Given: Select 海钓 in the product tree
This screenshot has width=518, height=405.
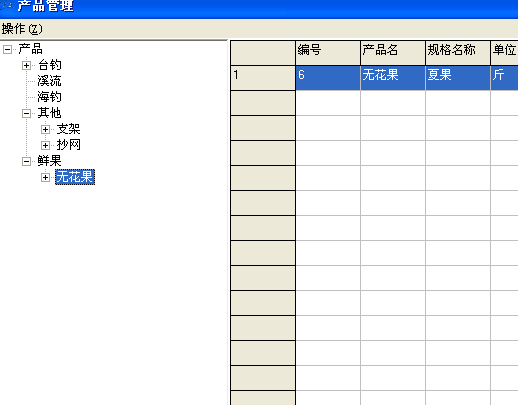Looking at the screenshot, I should pyautogui.click(x=49, y=97).
